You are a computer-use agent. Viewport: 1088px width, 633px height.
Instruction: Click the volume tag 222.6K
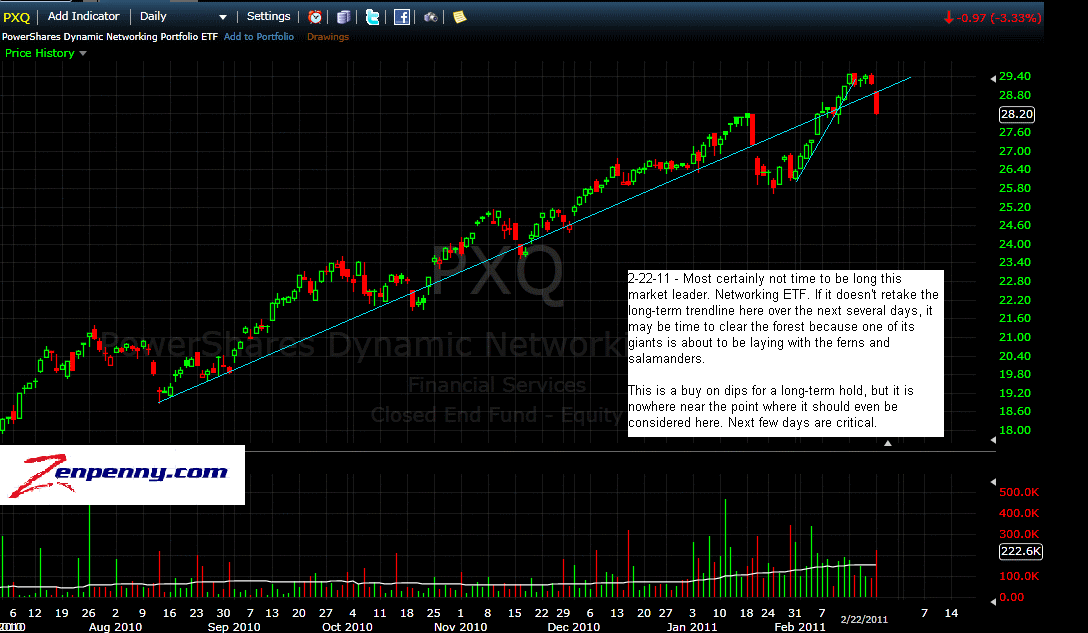[x=1021, y=551]
